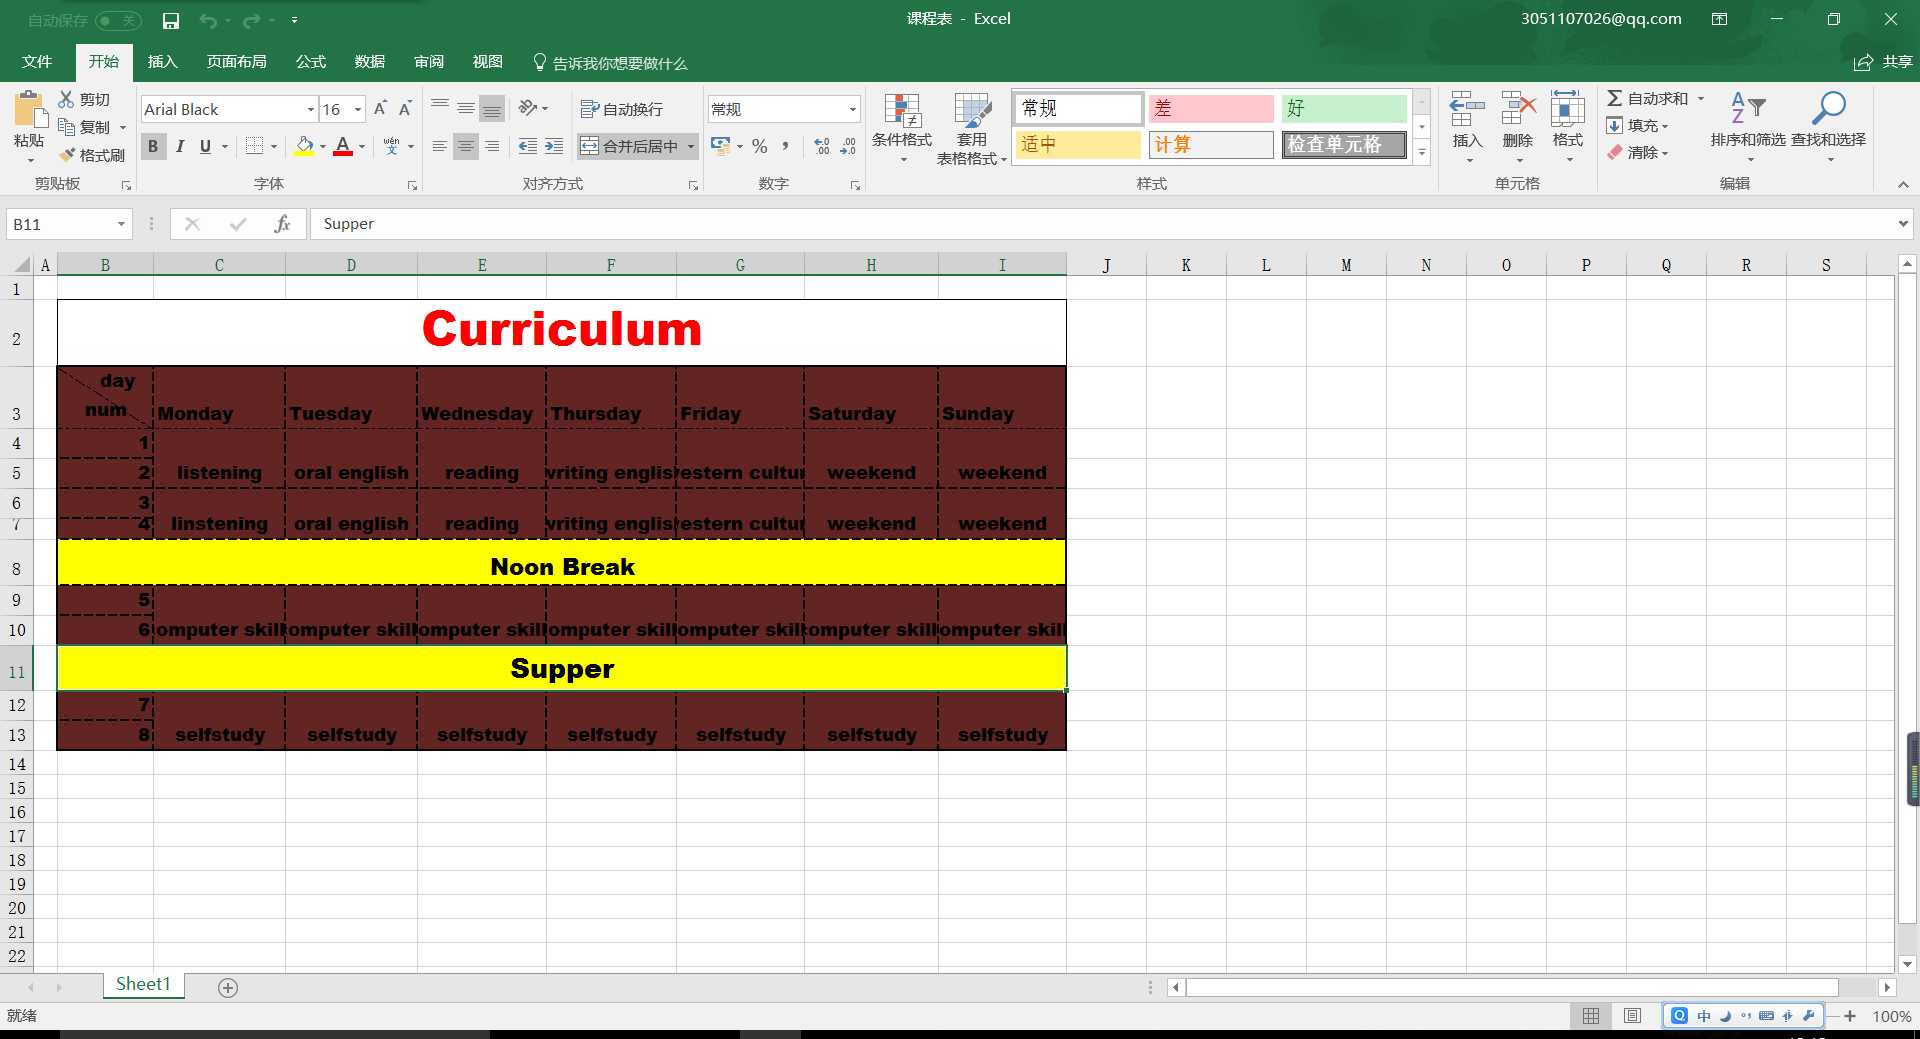Screen dimensions: 1920x1039
Task: Apply the yellow fill color
Action: pyautogui.click(x=305, y=146)
